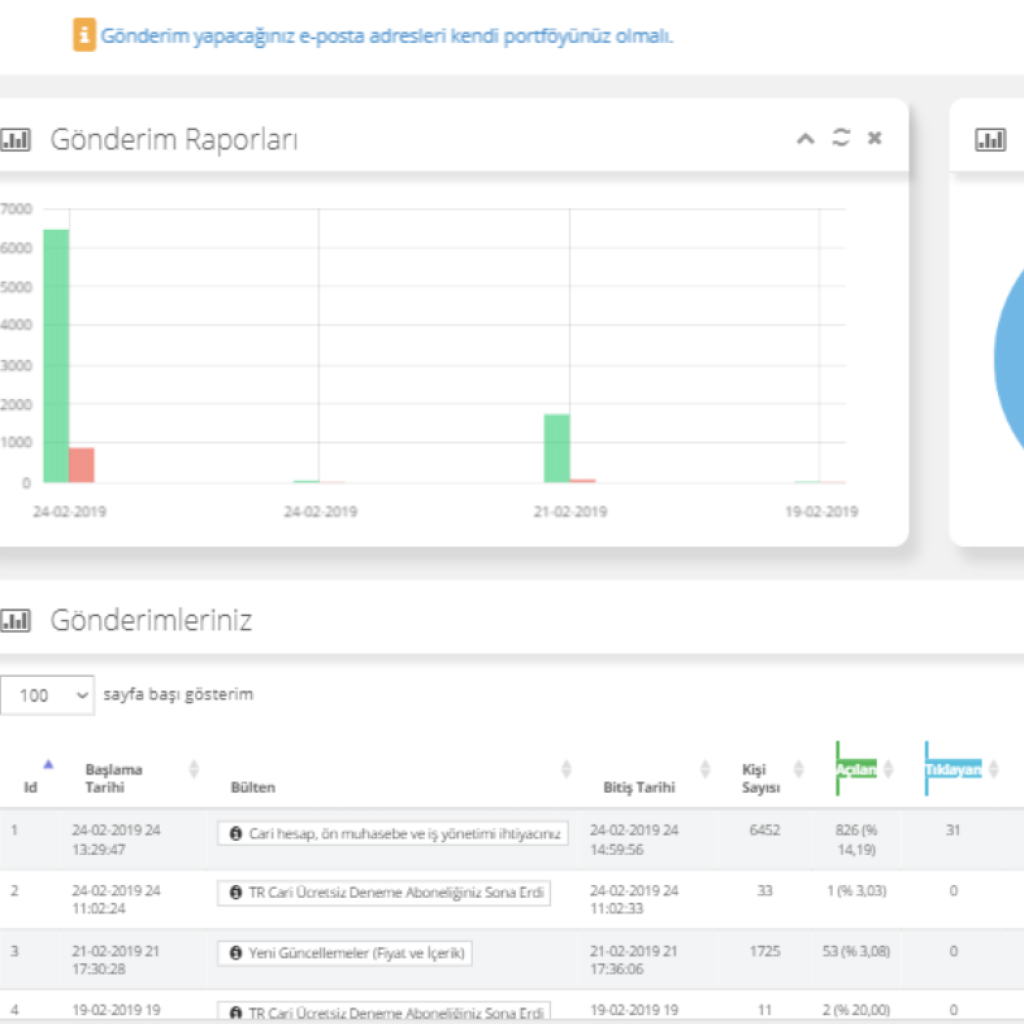The image size is (1024, 1024).
Task: Select the Kişi Sayısı value 33
Action: click(x=765, y=891)
